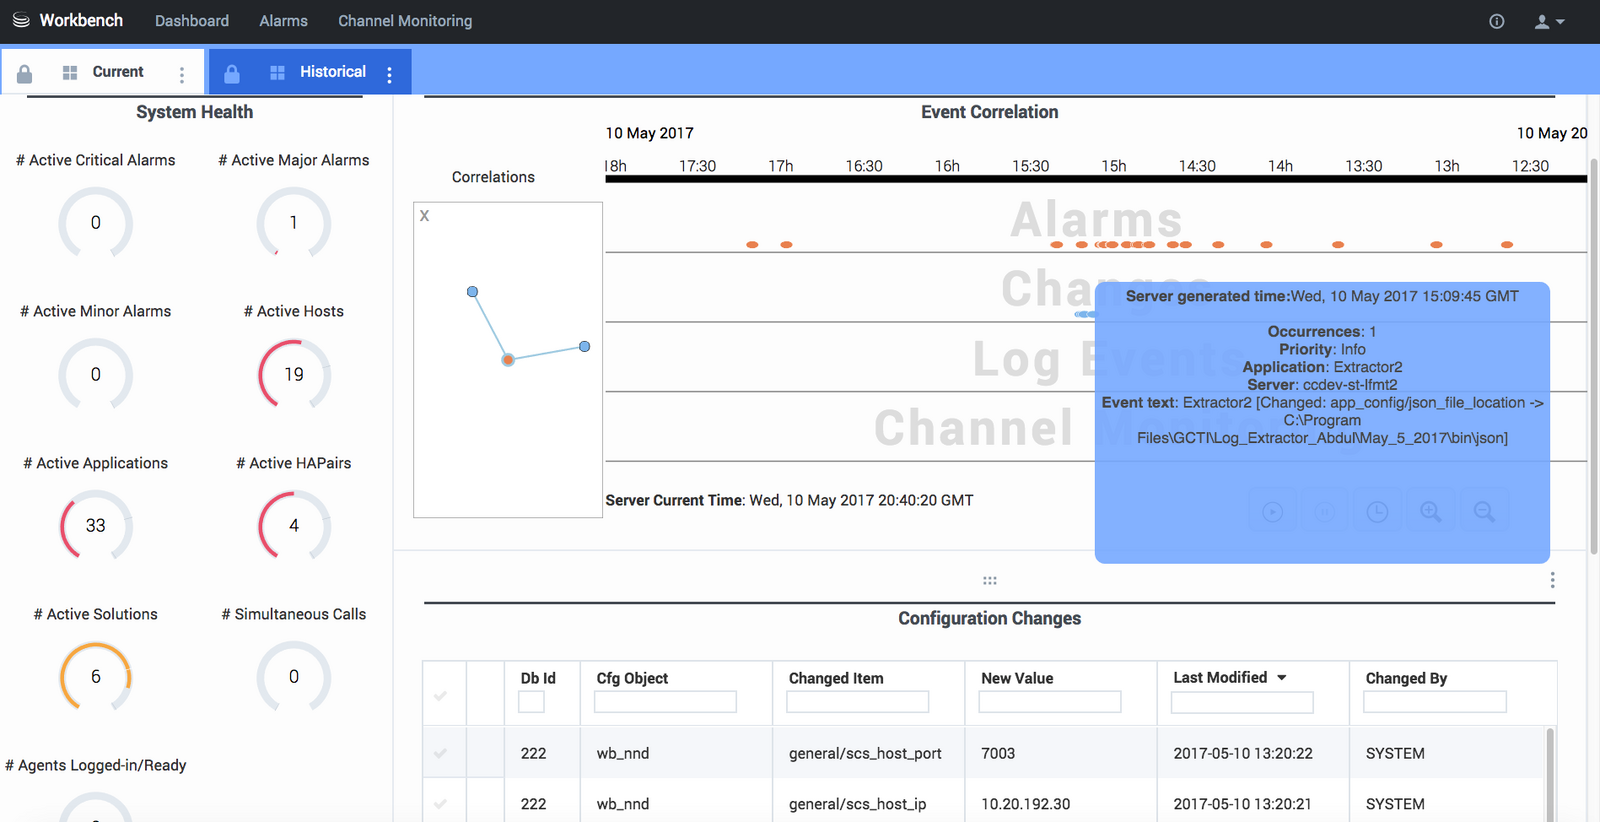The width and height of the screenshot is (1600, 822).
Task: Toggle the select-all checkmark in table header
Action: click(x=440, y=695)
